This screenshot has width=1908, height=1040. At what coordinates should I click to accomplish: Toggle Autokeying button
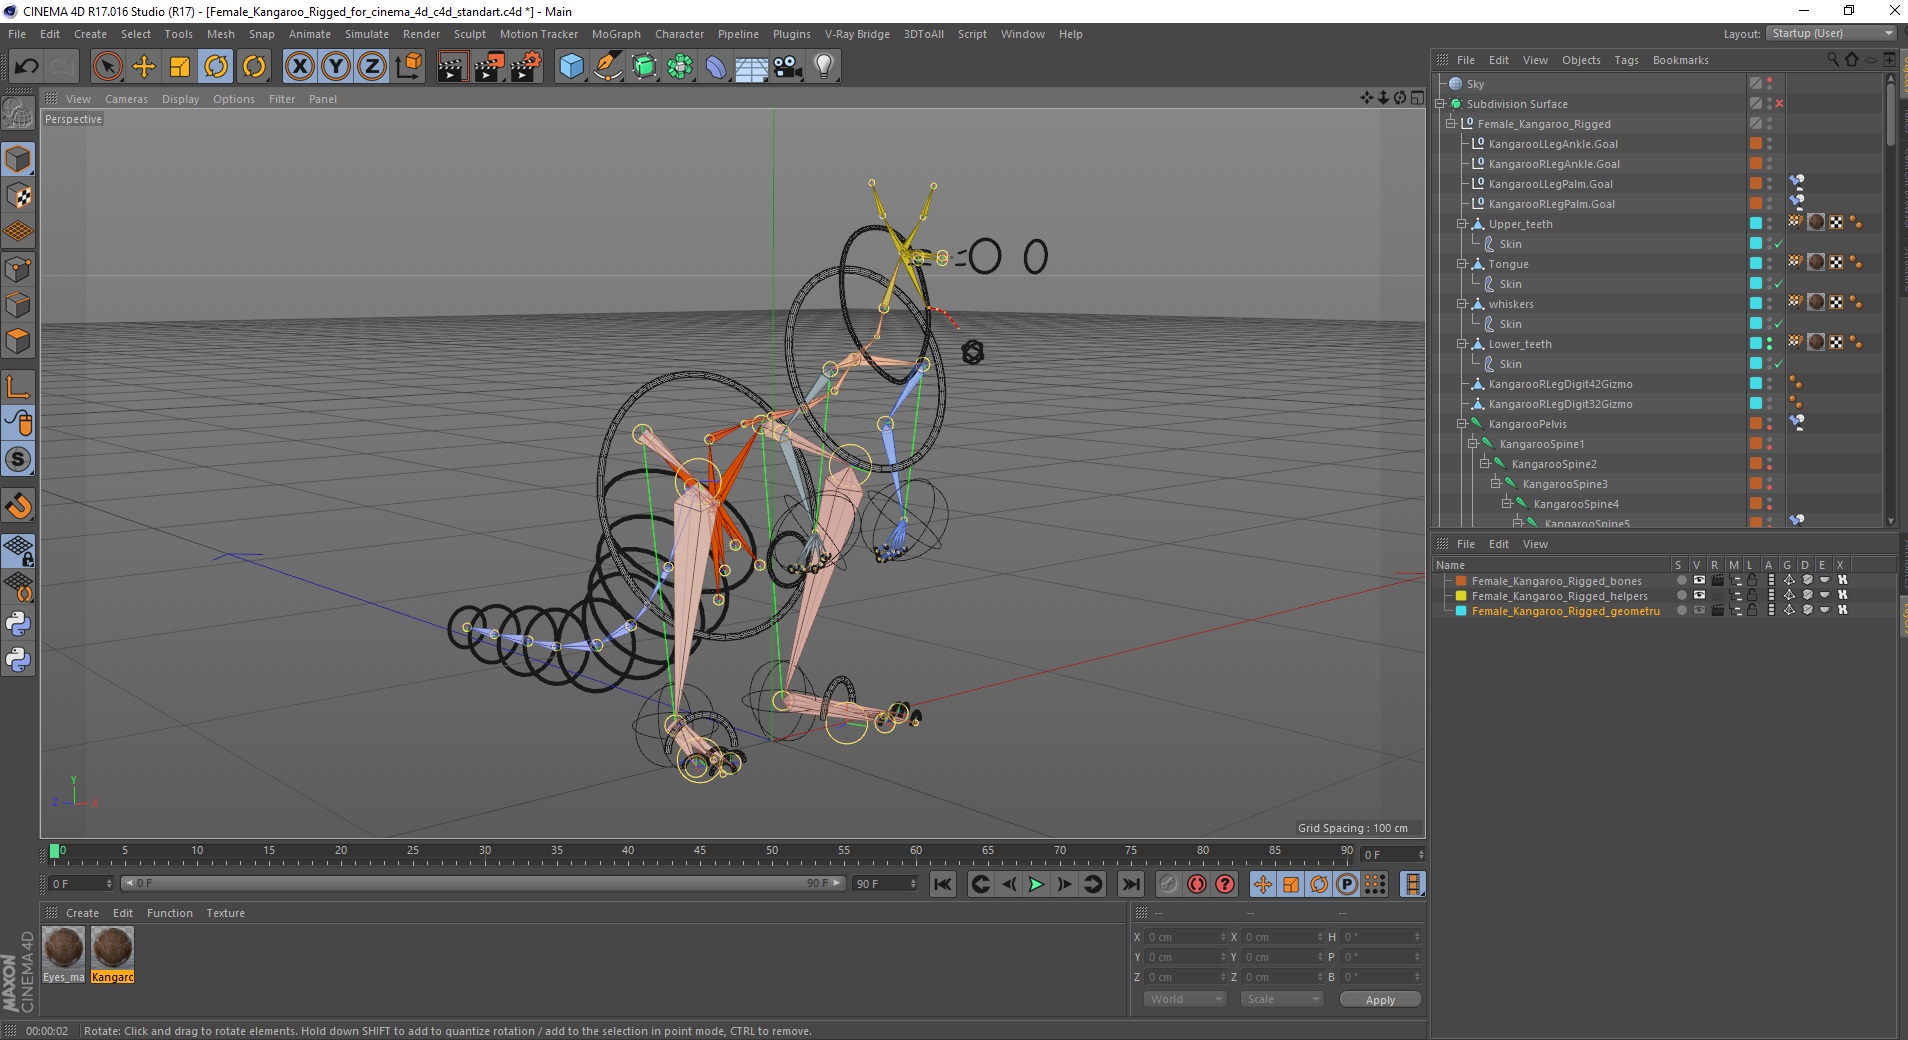pos(1196,884)
